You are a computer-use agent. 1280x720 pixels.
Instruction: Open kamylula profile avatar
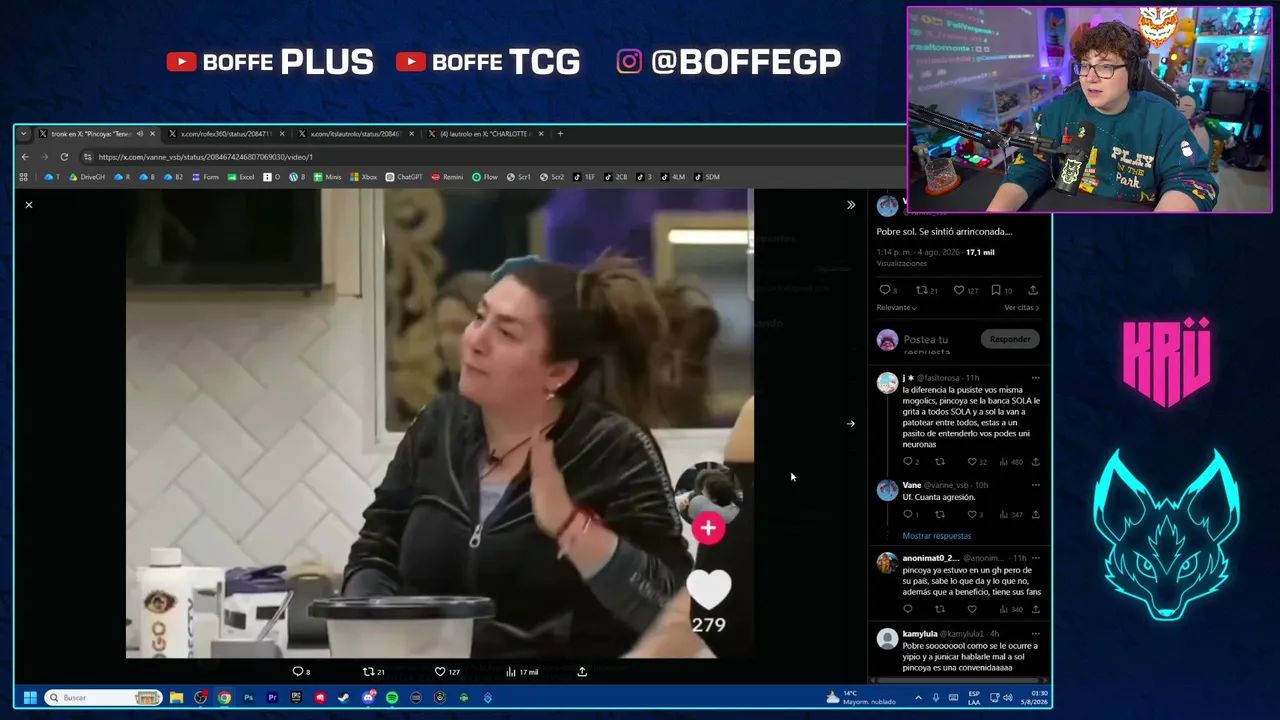(887, 639)
